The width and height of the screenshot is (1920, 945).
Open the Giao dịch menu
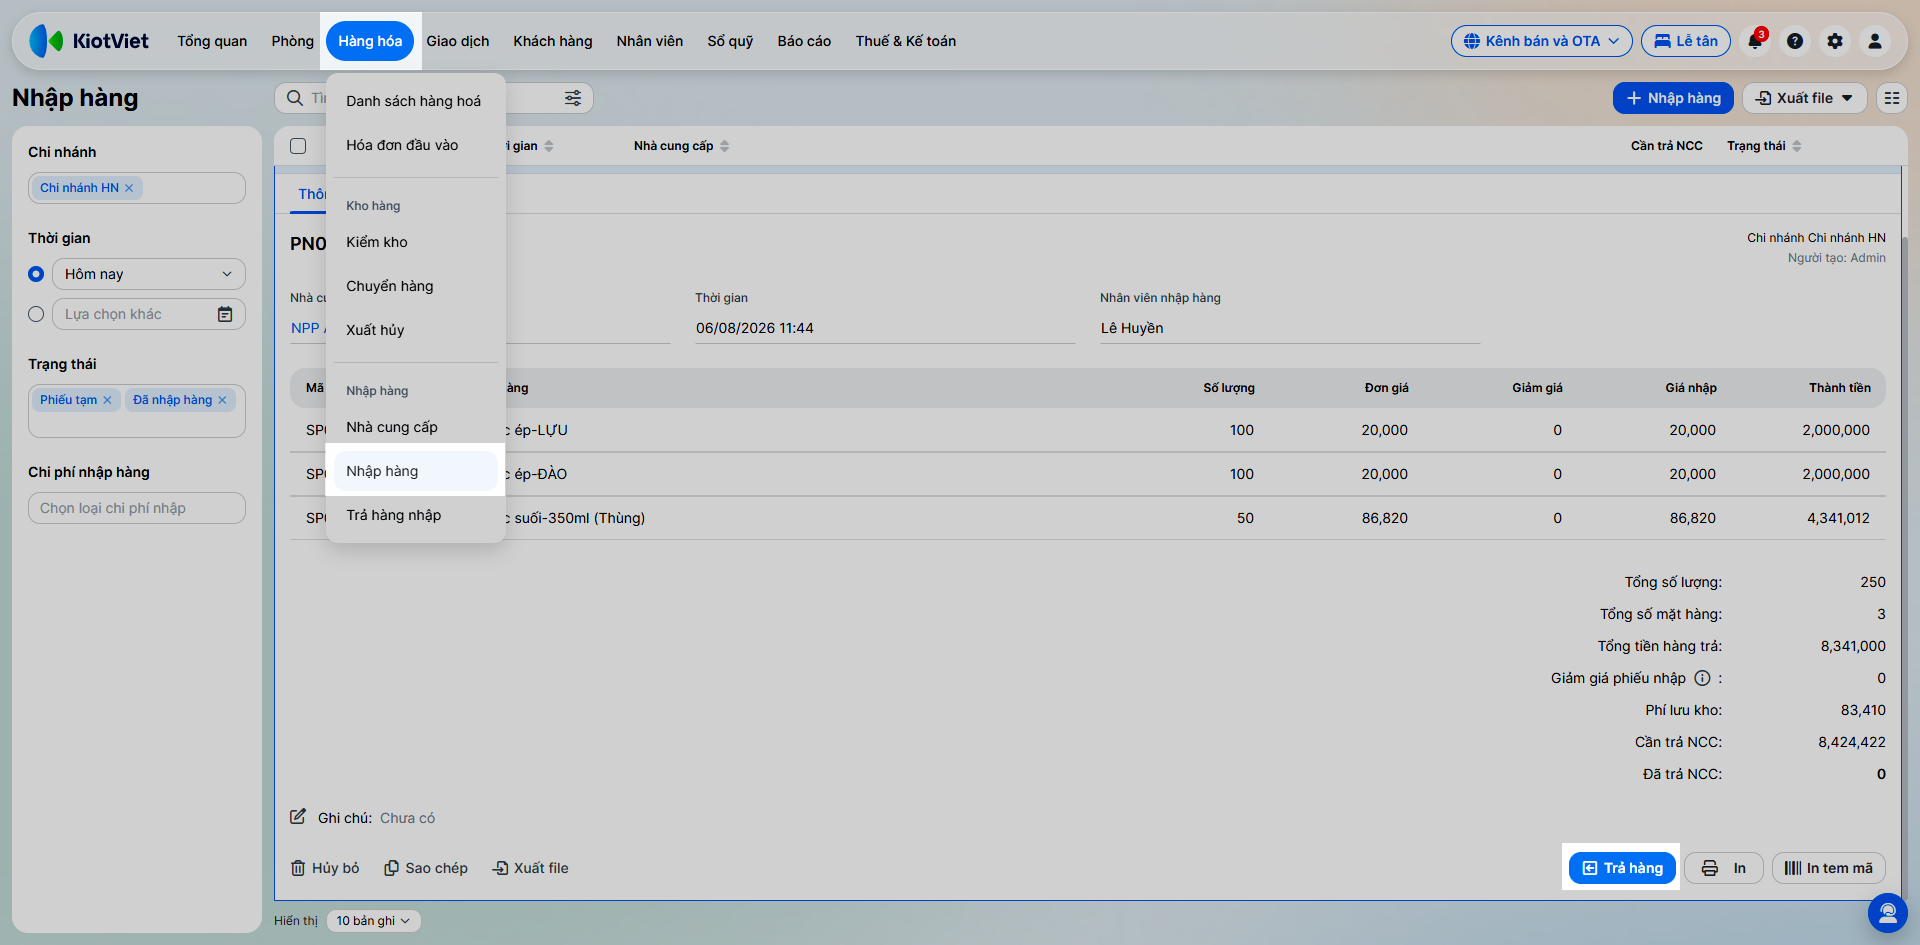(458, 41)
